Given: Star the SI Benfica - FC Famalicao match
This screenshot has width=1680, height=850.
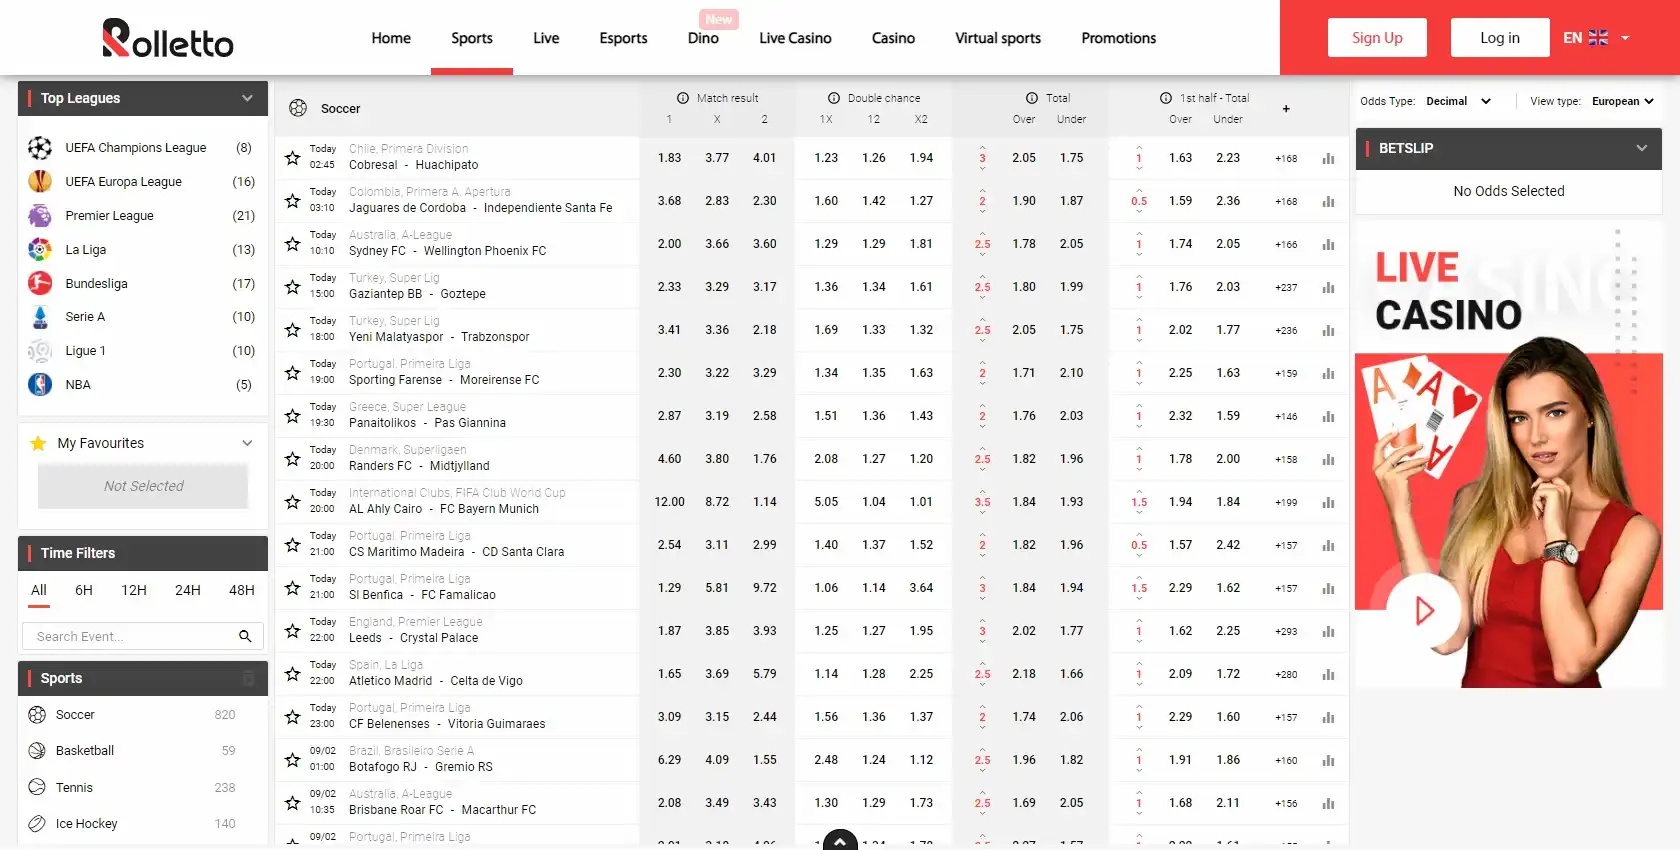Looking at the screenshot, I should click(292, 588).
